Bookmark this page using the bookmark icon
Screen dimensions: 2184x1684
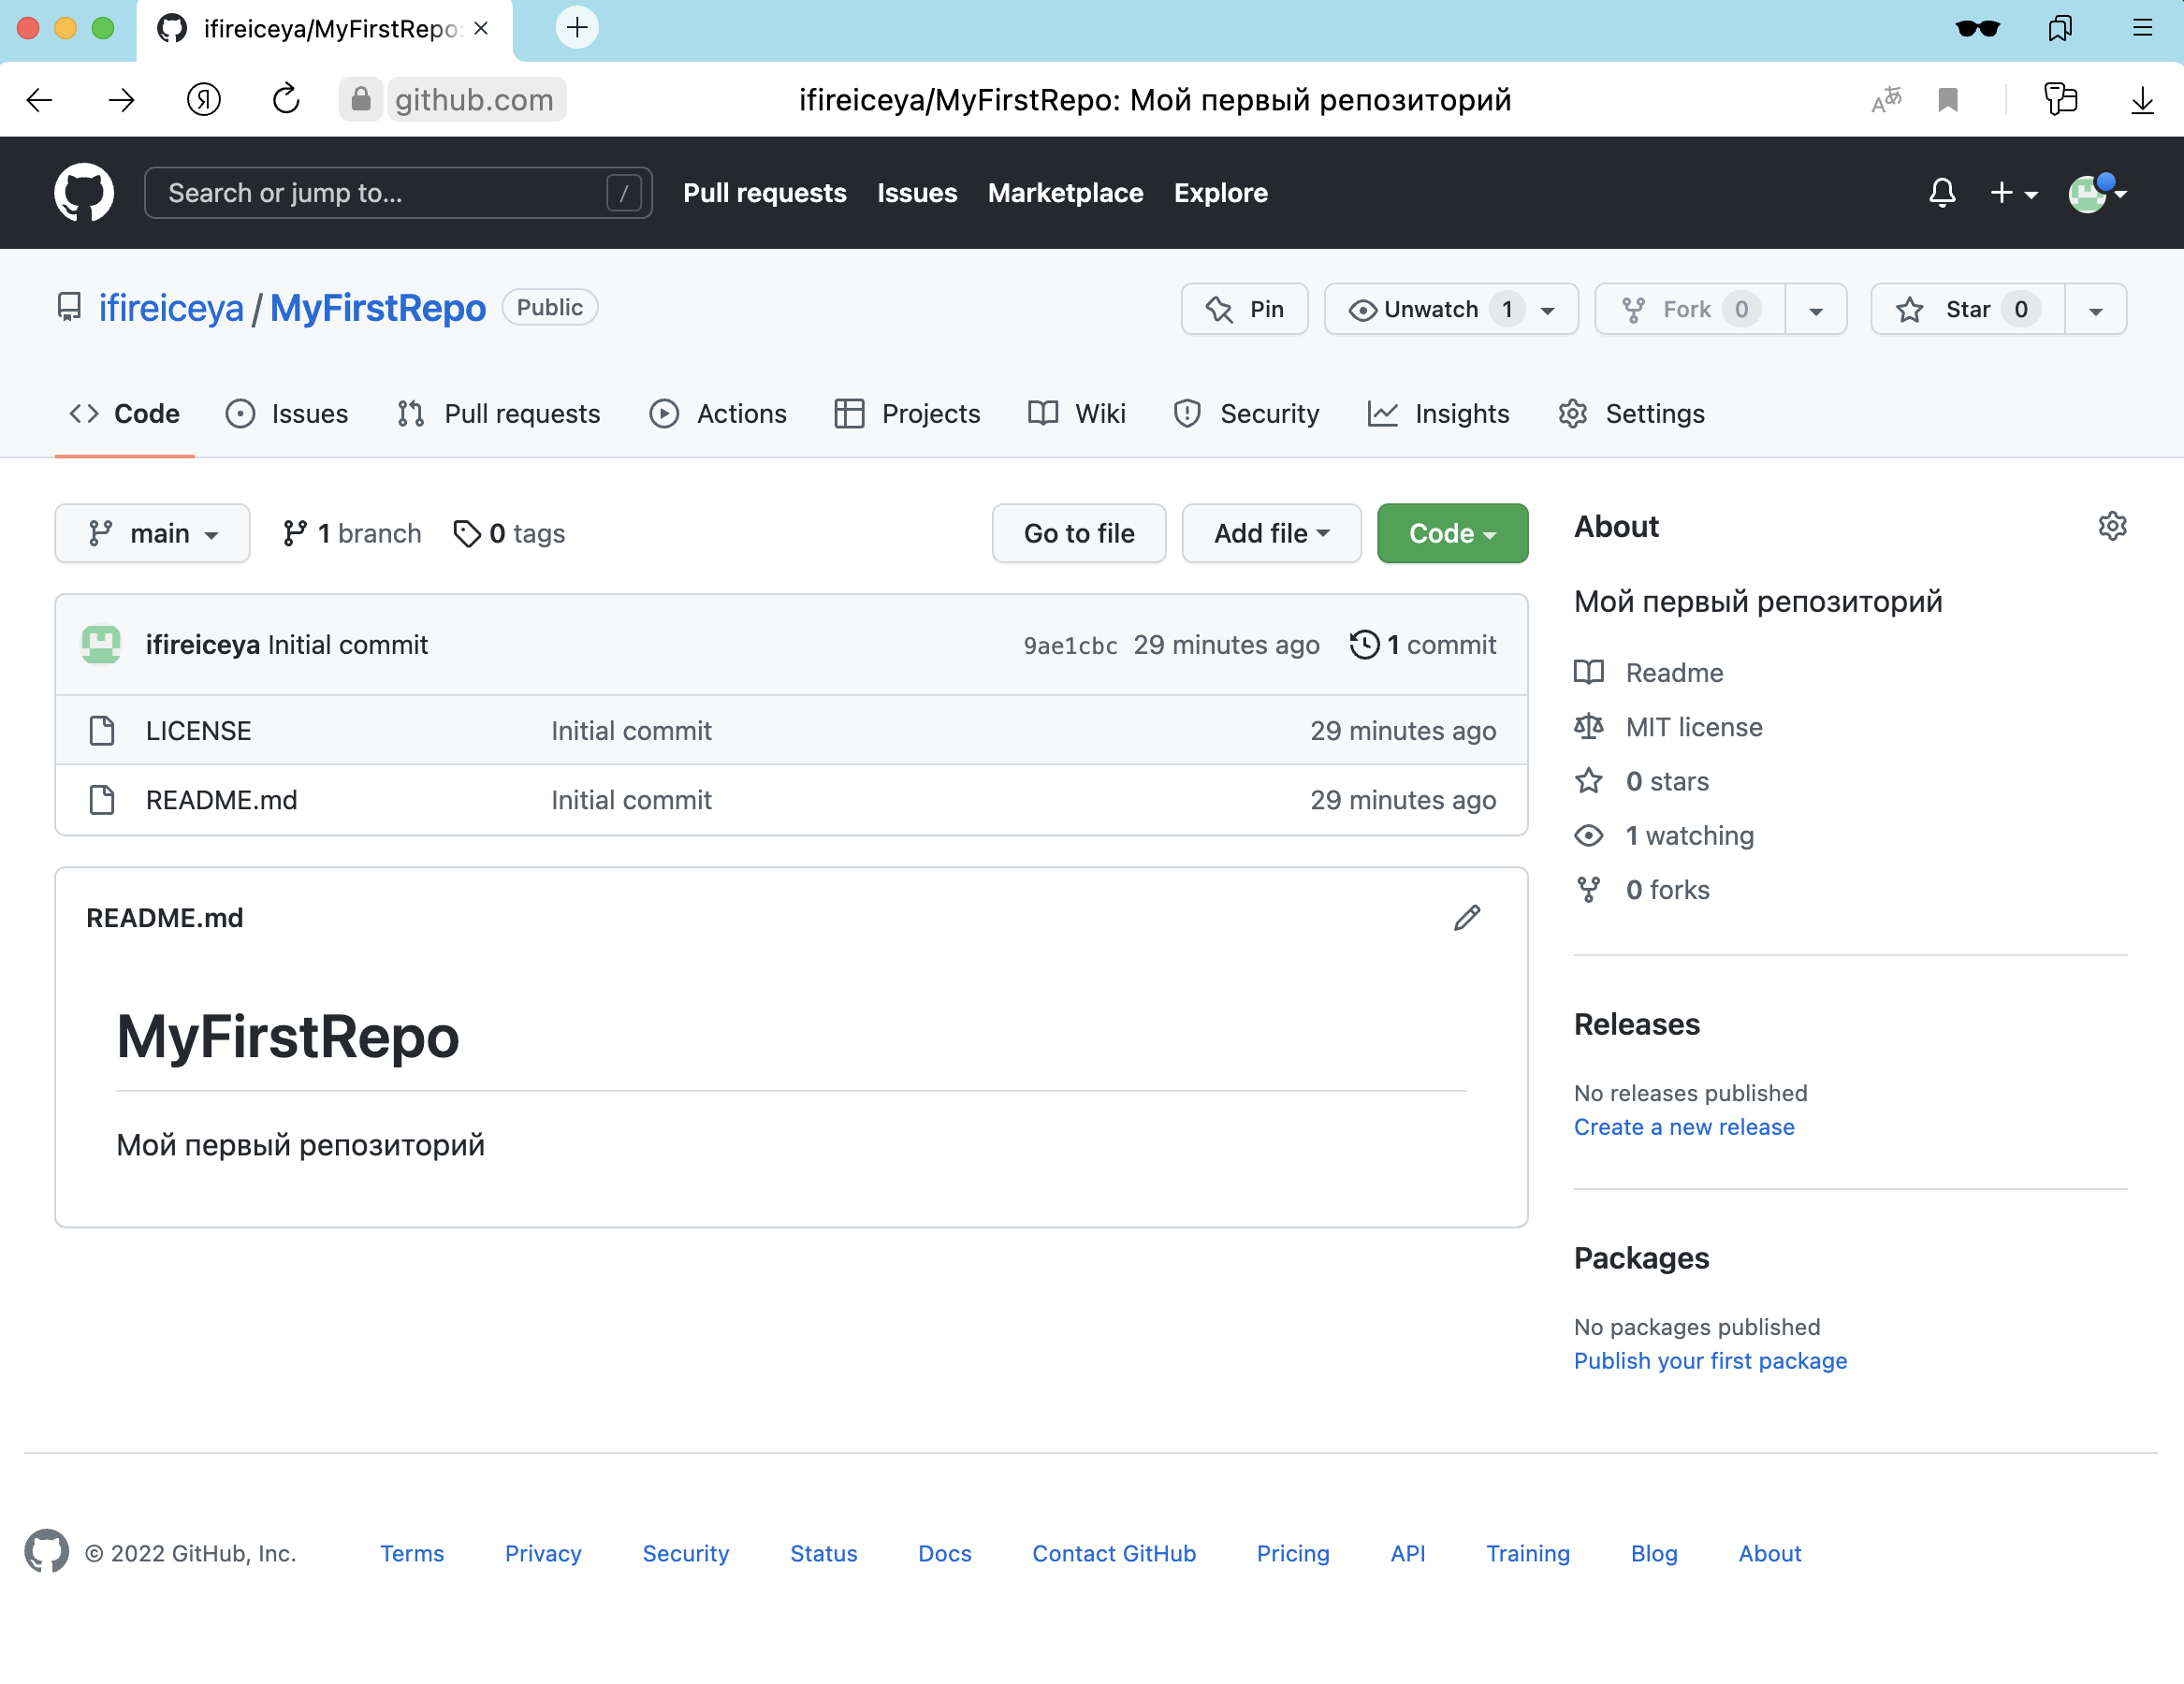[1947, 100]
